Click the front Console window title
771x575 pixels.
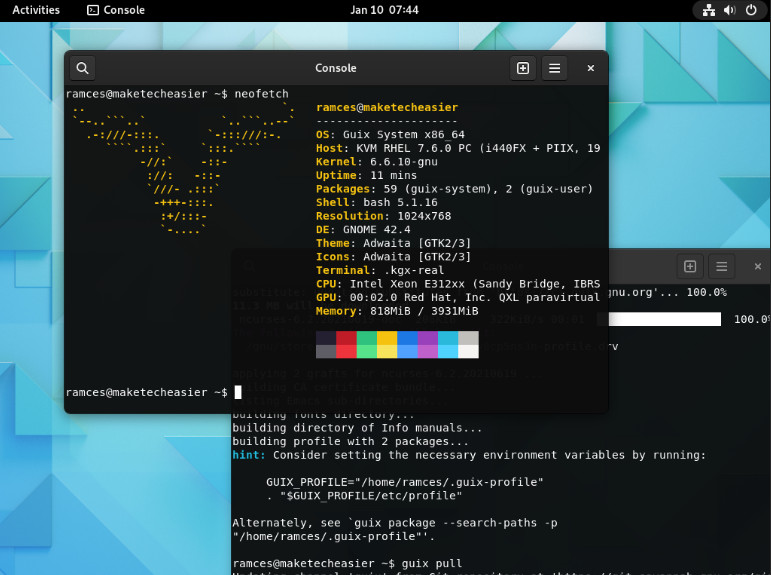tap(336, 68)
